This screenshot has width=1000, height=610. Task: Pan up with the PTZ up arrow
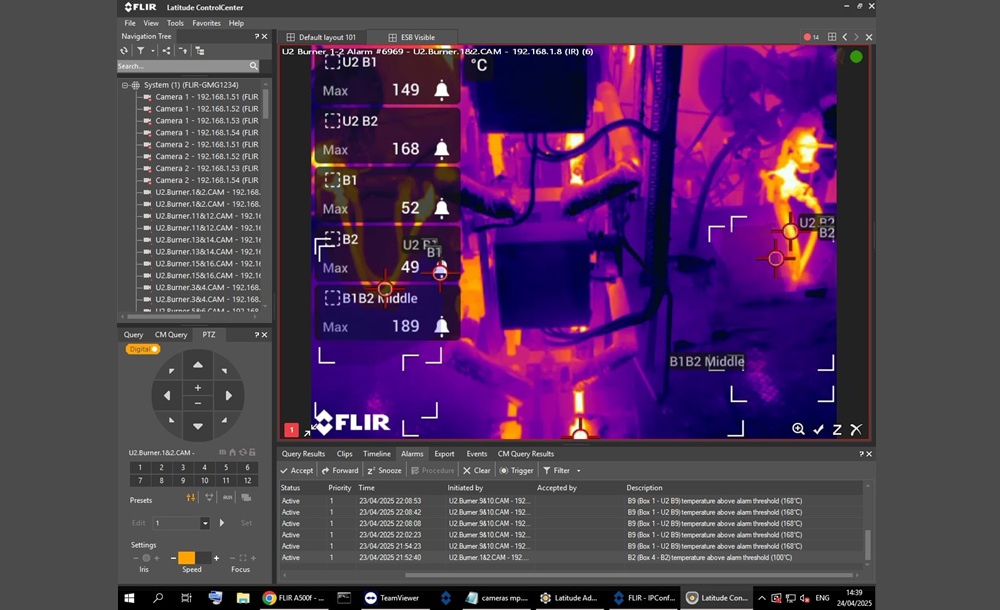pos(198,365)
